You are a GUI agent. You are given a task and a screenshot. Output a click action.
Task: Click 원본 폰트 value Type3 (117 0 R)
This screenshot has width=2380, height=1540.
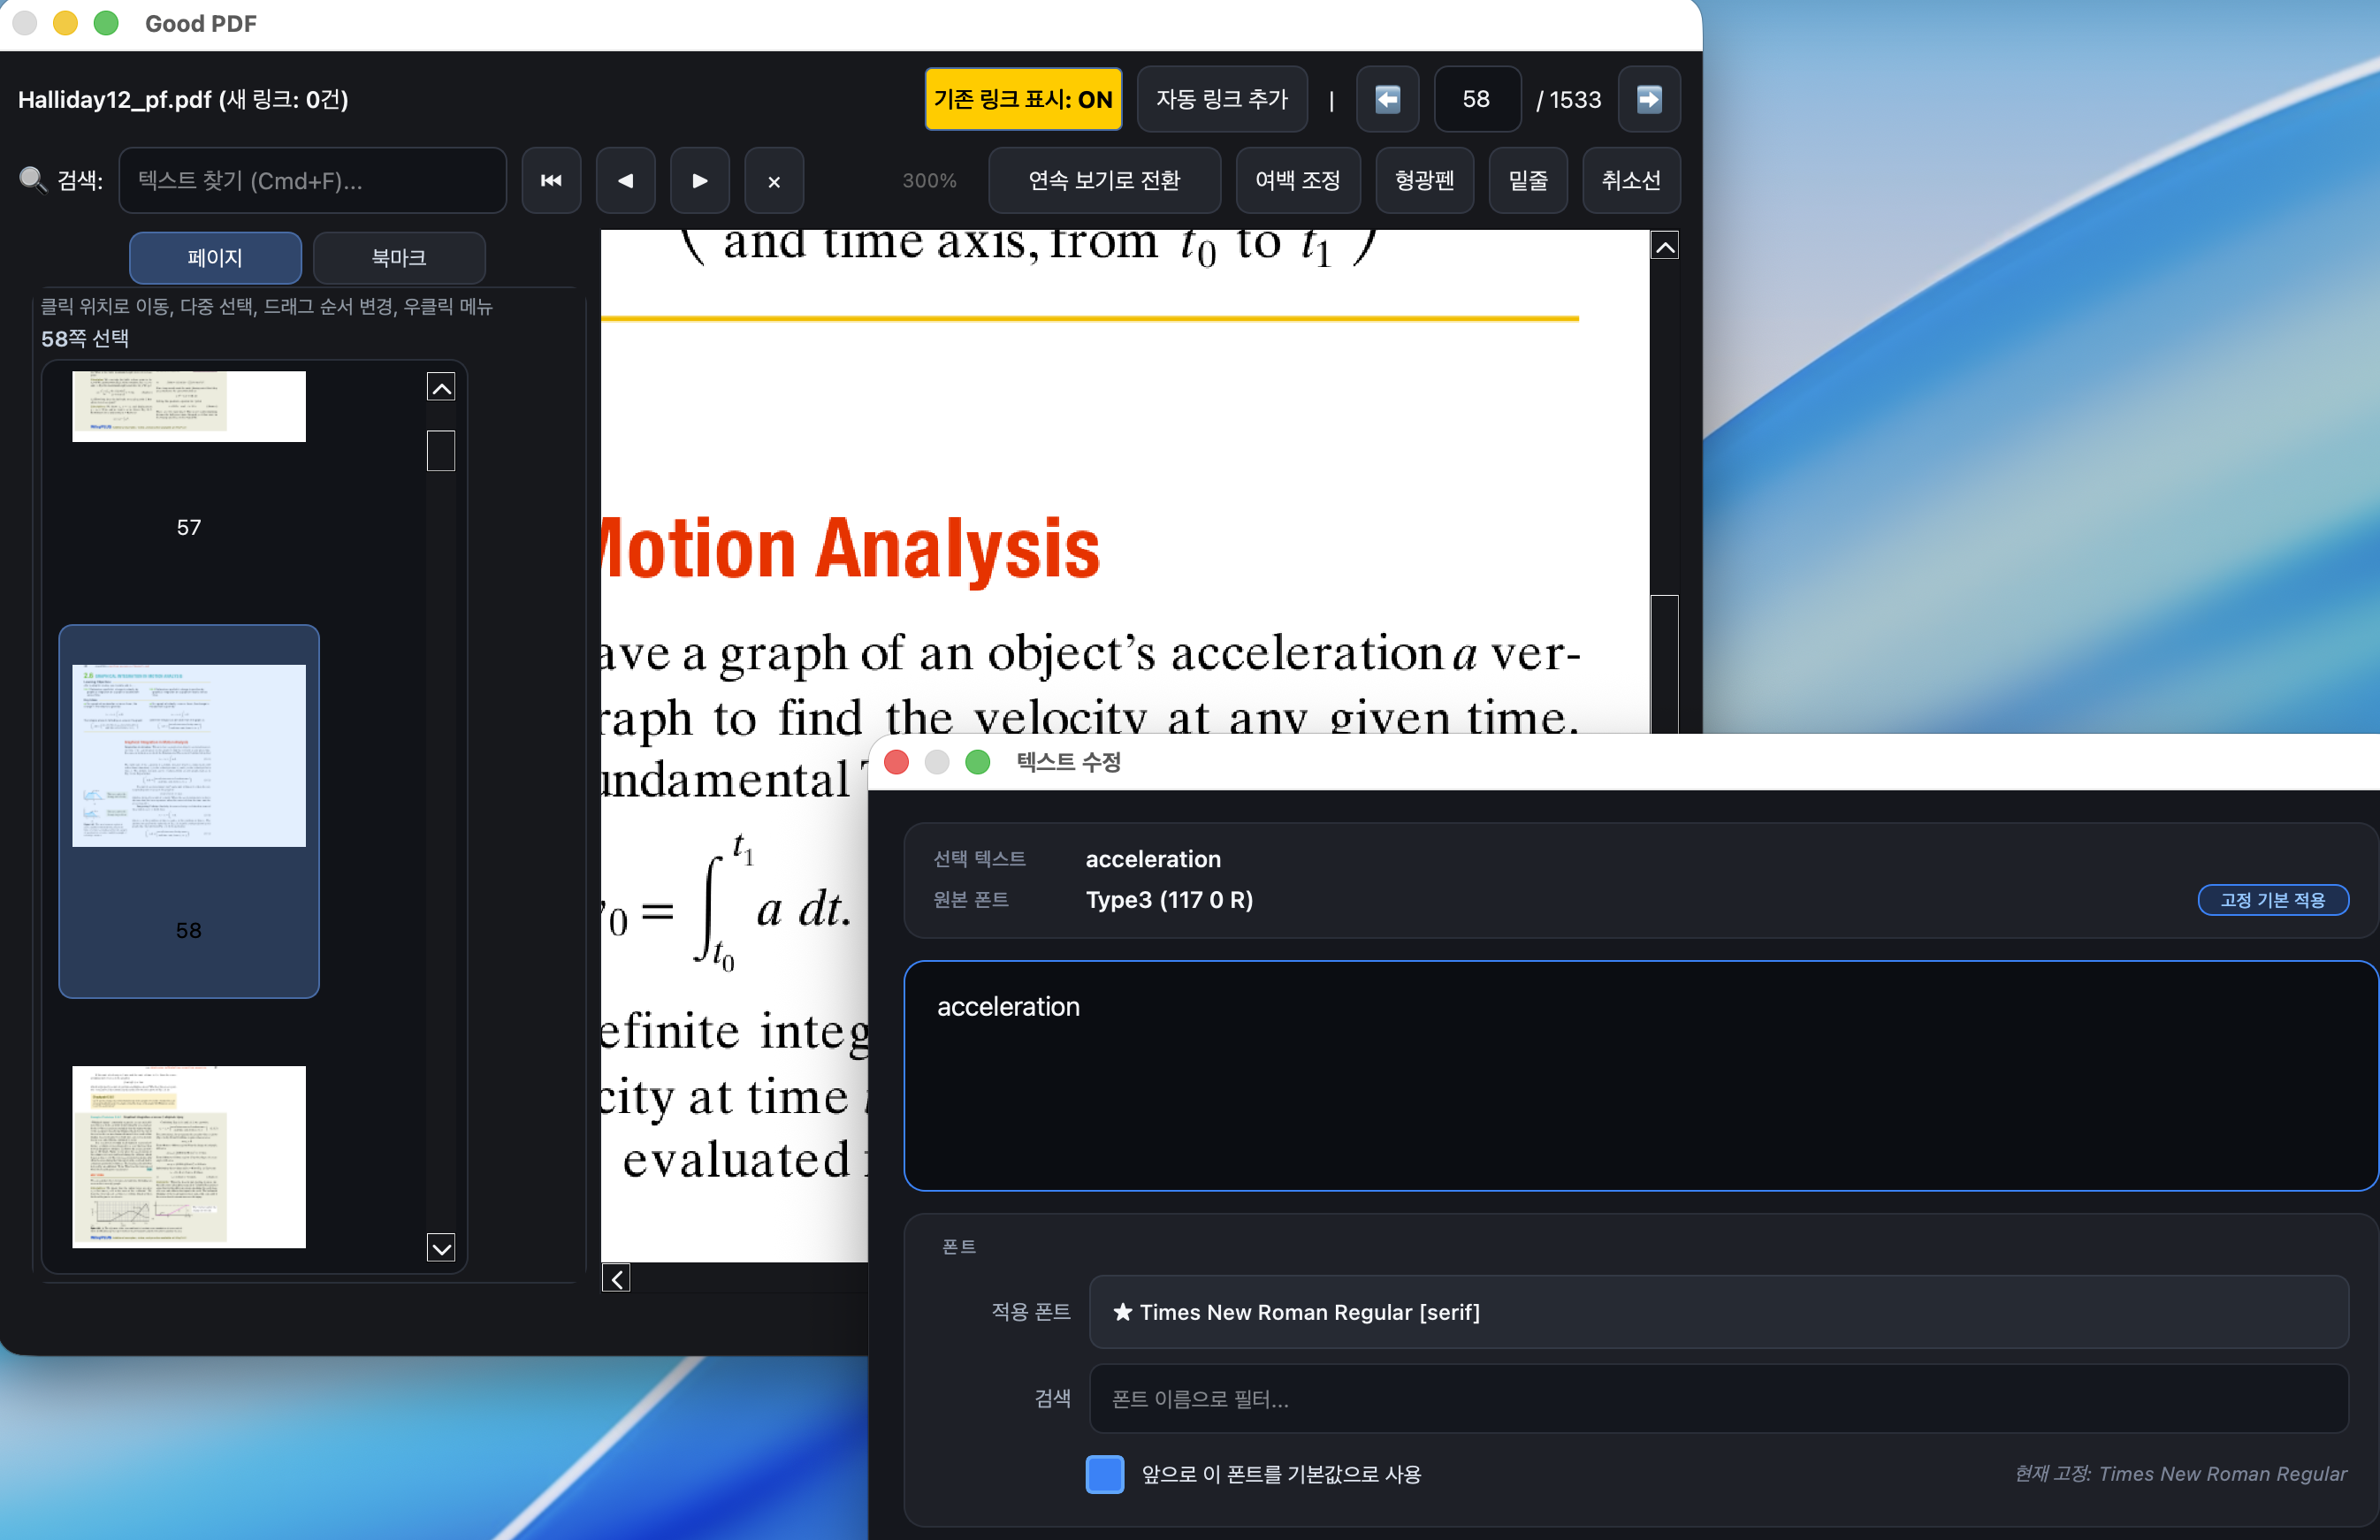(1169, 899)
